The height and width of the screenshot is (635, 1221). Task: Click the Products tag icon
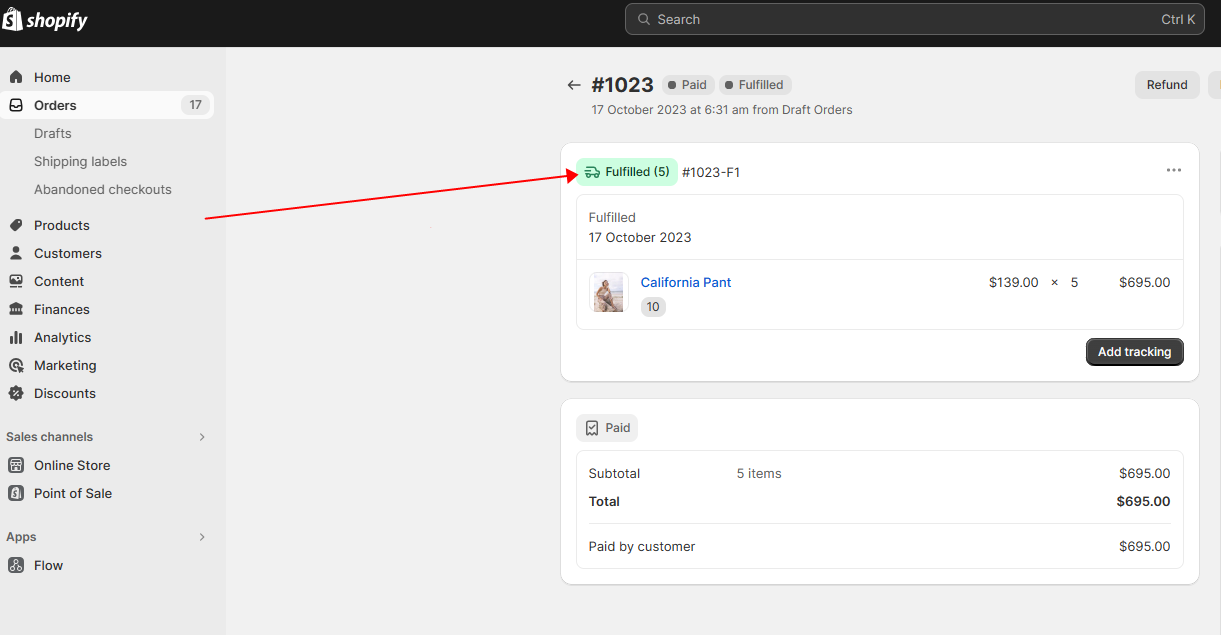click(16, 225)
